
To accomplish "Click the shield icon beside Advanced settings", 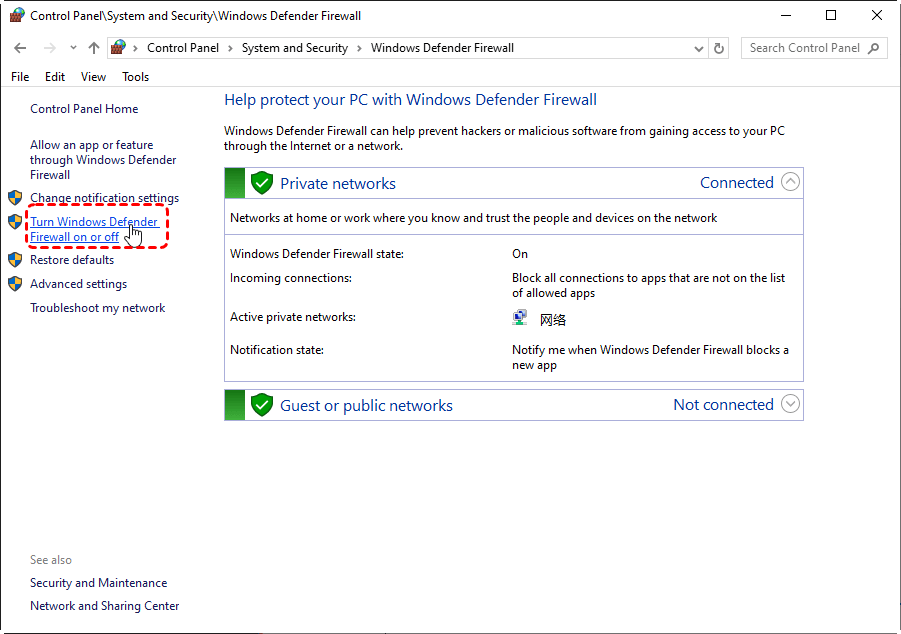I will (x=15, y=284).
